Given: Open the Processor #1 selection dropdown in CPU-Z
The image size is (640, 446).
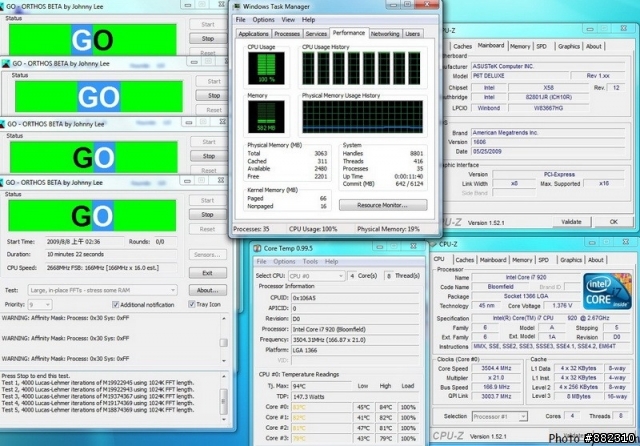Looking at the screenshot, I should click(x=500, y=417).
